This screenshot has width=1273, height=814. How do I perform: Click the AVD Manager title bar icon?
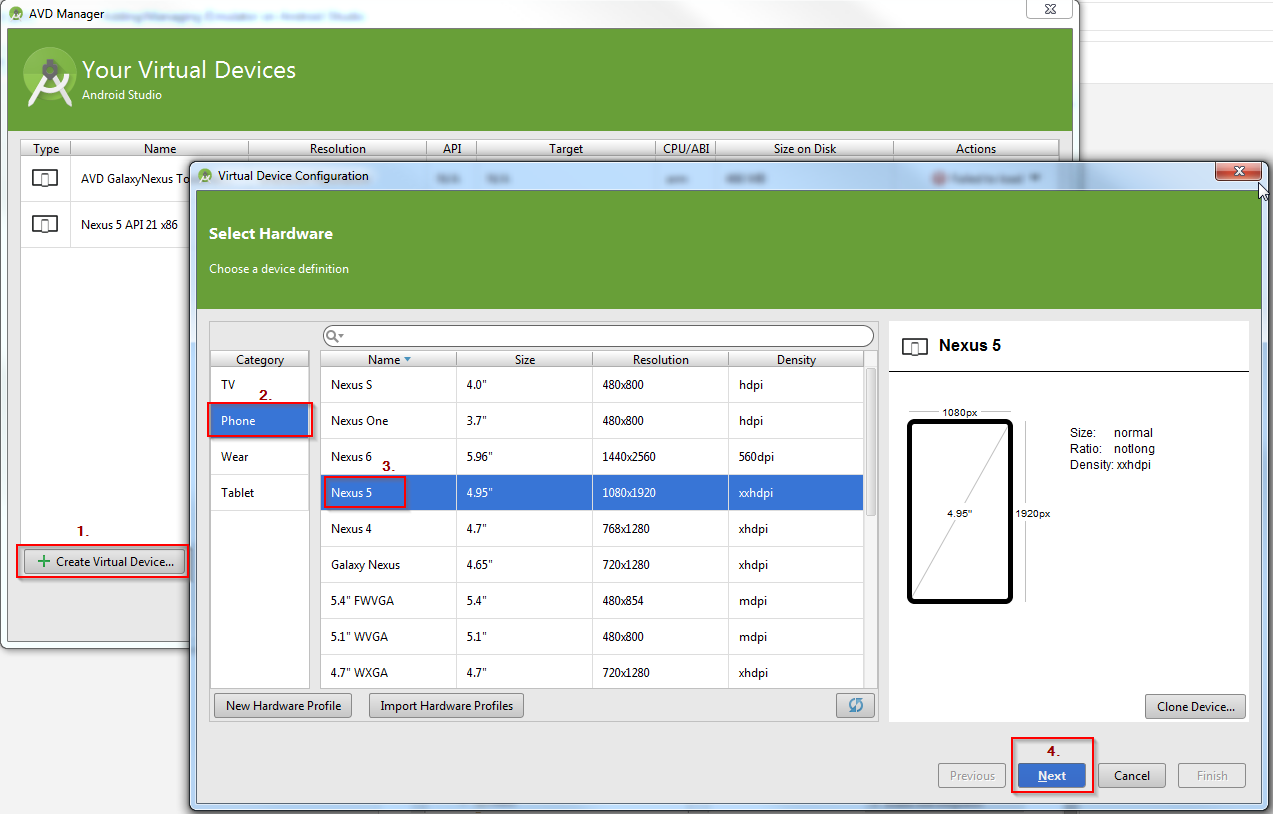(16, 14)
